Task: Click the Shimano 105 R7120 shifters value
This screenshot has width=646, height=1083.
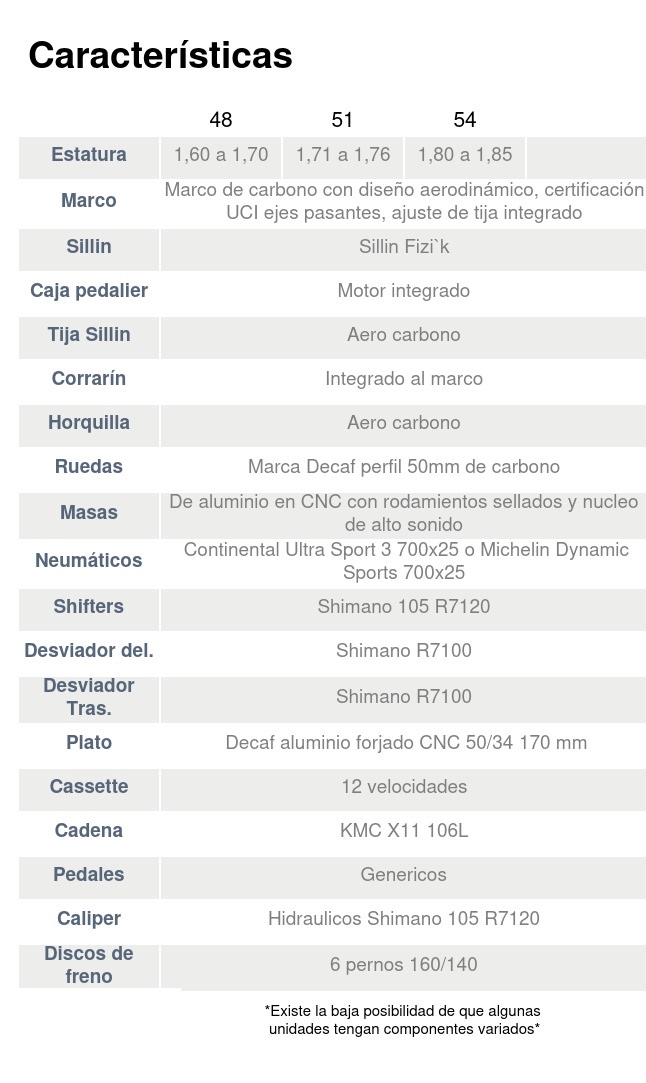Action: pos(403,607)
